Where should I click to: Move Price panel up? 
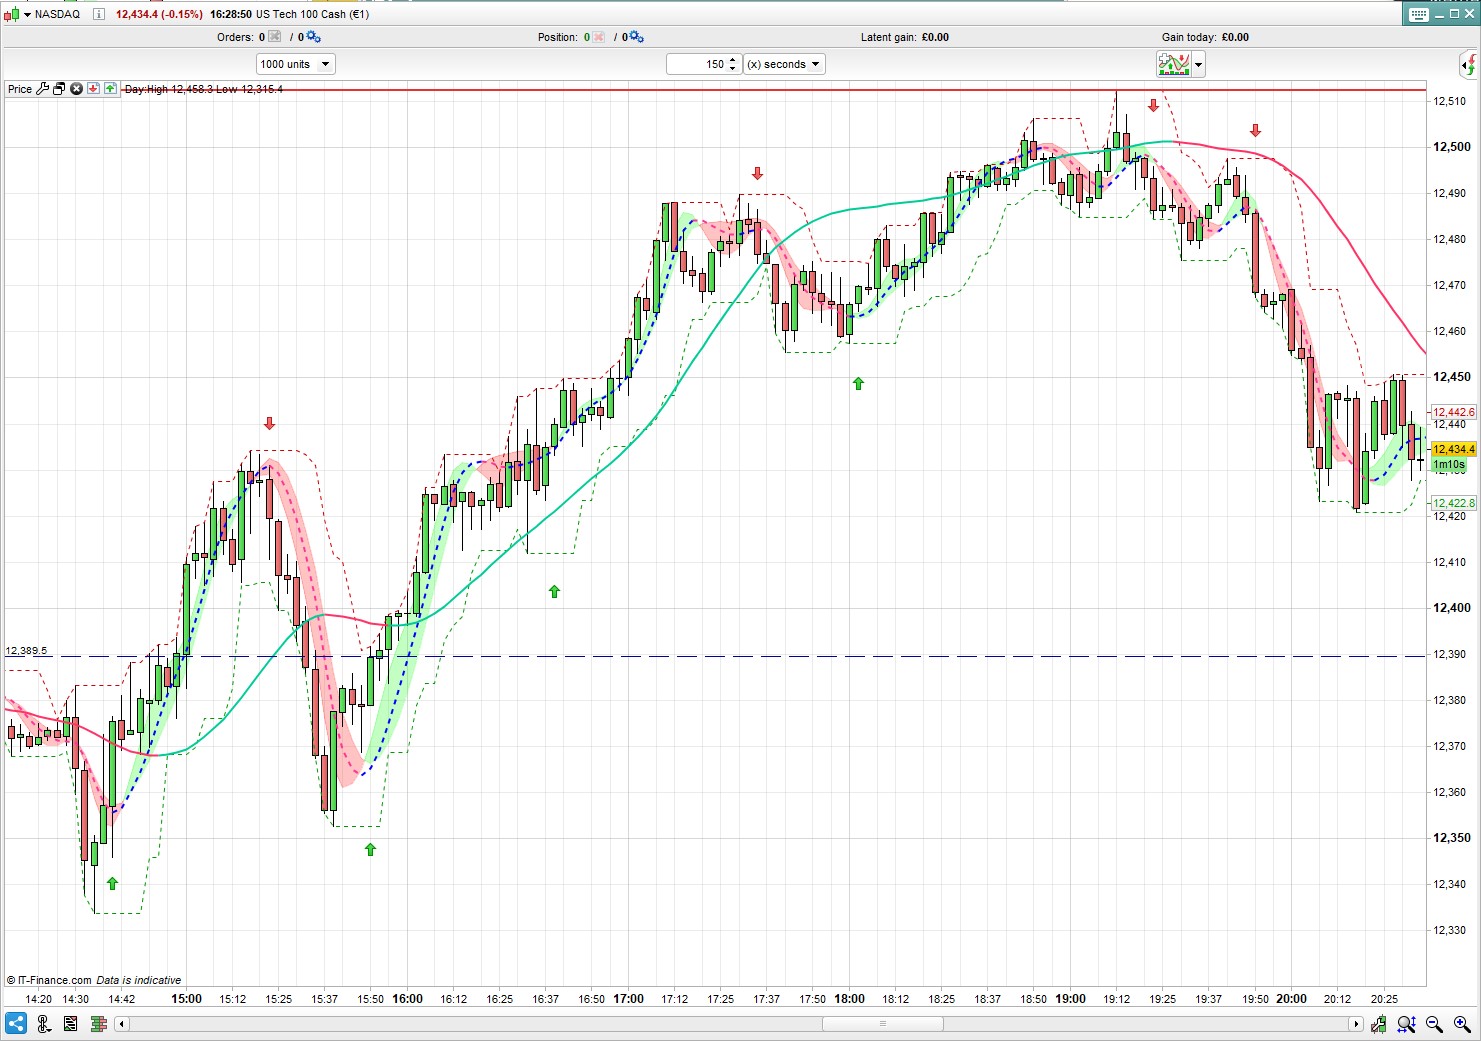click(110, 89)
